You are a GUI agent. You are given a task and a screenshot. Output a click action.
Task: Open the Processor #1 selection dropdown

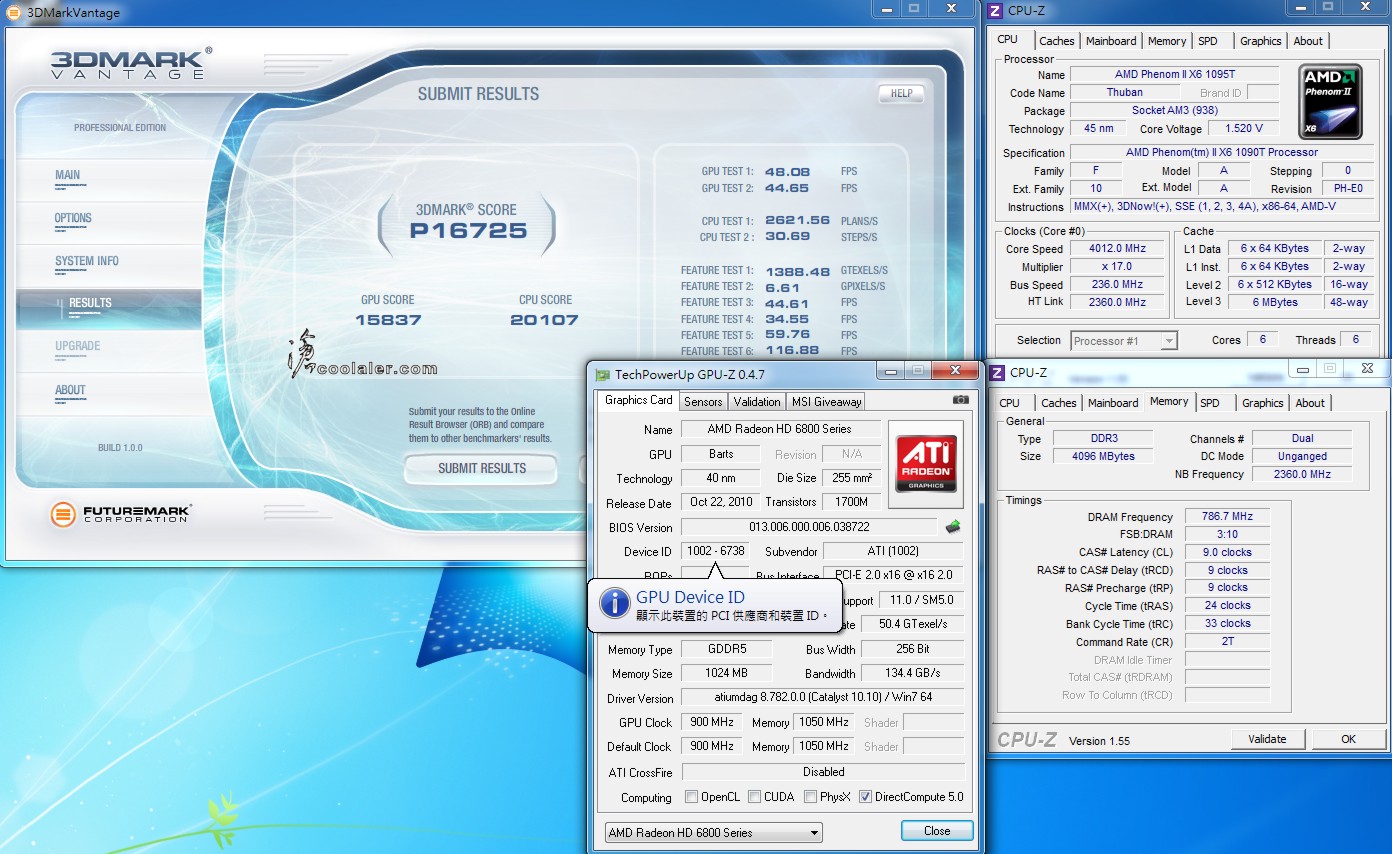pos(1124,341)
